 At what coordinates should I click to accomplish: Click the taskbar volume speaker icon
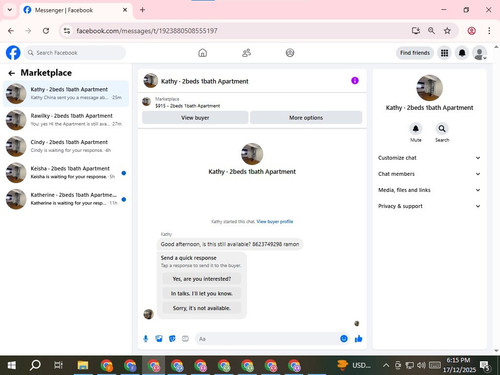pos(421,365)
